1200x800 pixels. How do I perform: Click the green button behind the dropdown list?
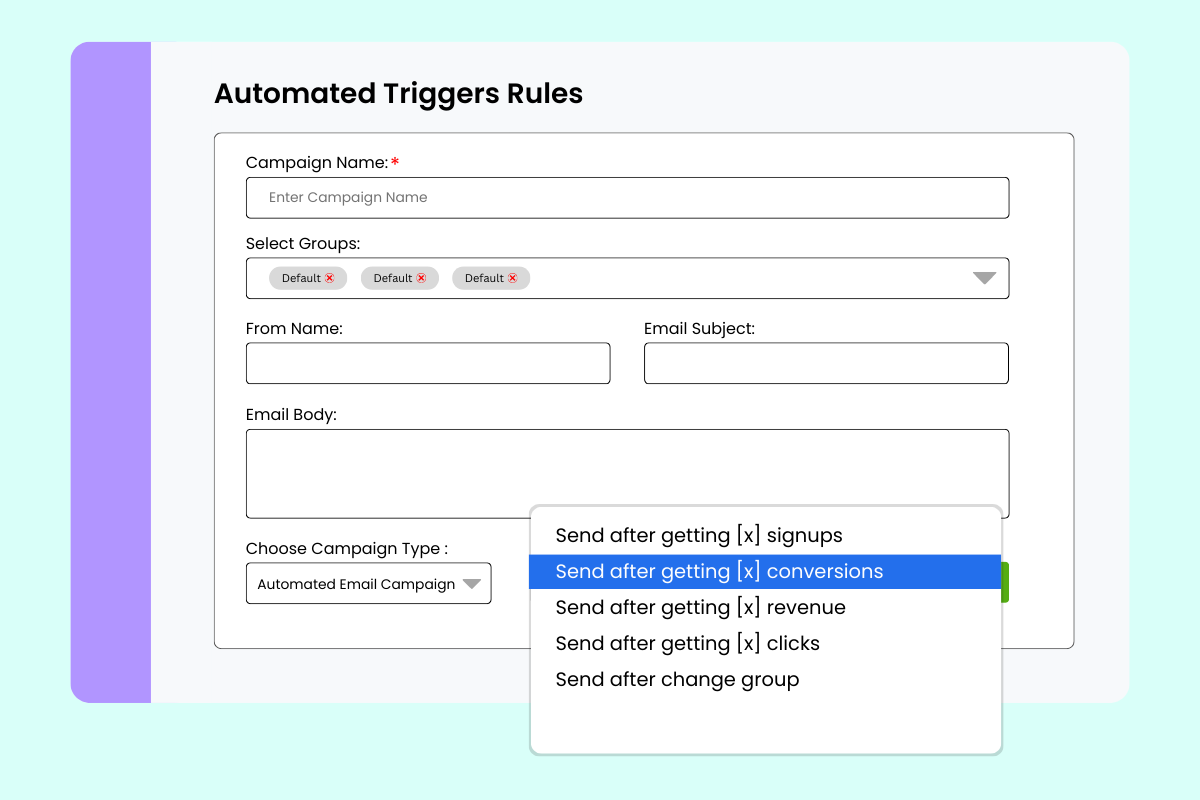point(1005,582)
